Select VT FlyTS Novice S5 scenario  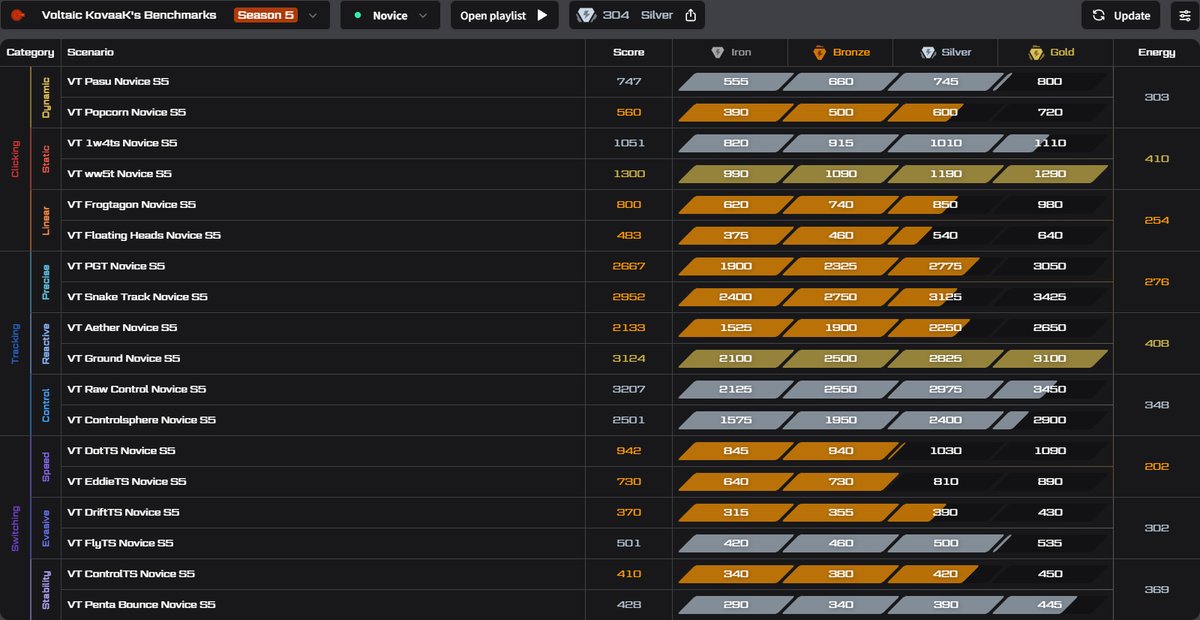point(120,543)
